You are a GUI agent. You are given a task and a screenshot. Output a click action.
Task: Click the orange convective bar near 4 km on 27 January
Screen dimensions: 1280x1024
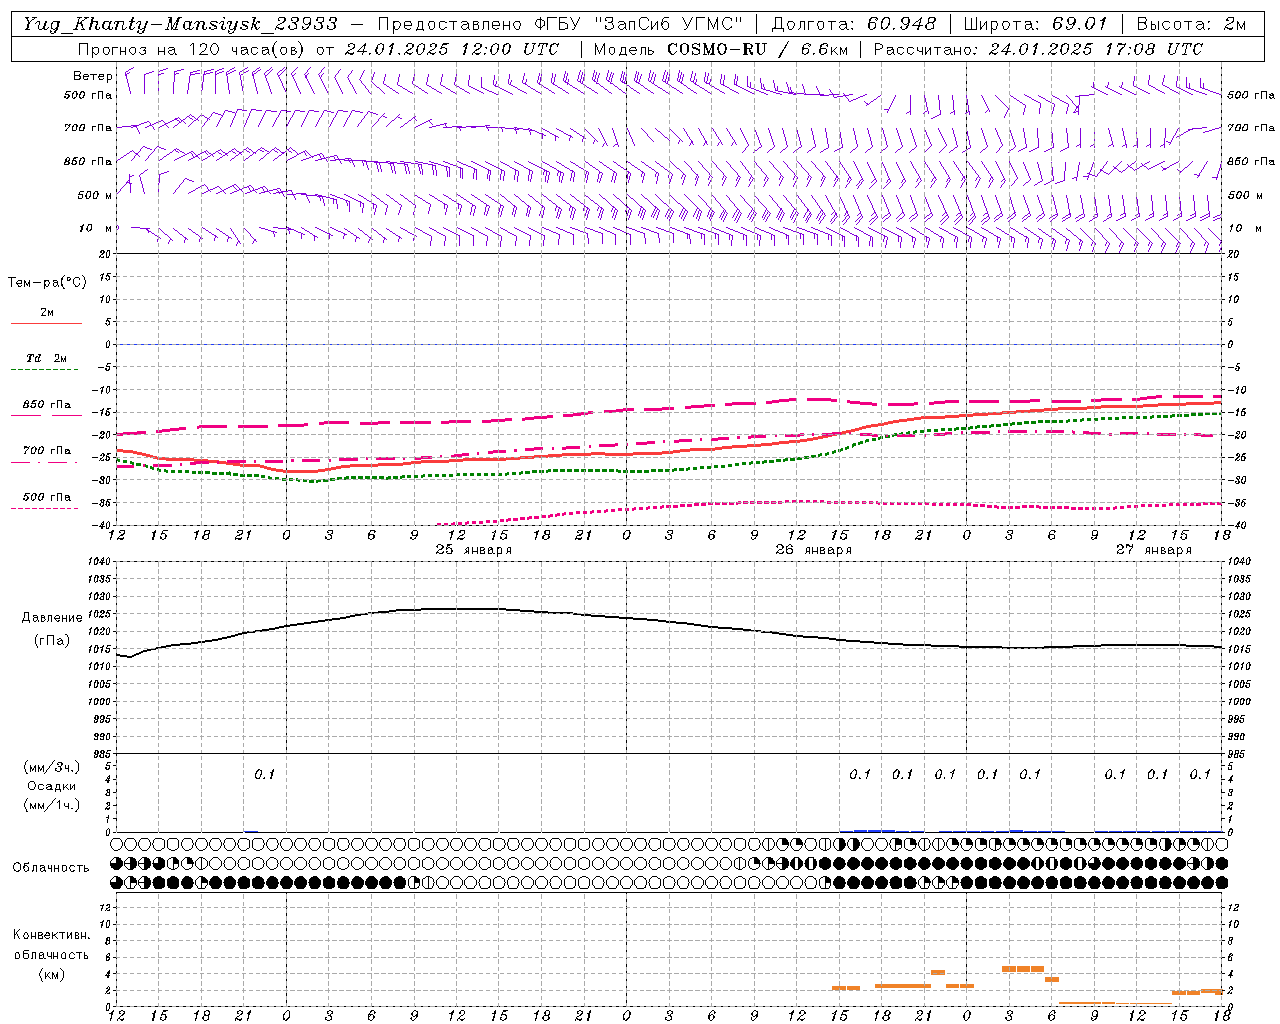click(x=1023, y=969)
